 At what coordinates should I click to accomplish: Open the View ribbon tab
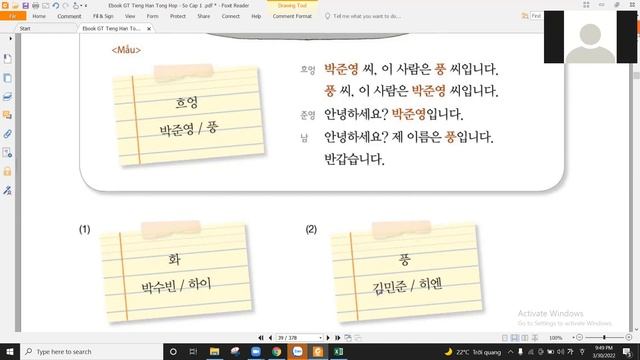[x=130, y=16]
